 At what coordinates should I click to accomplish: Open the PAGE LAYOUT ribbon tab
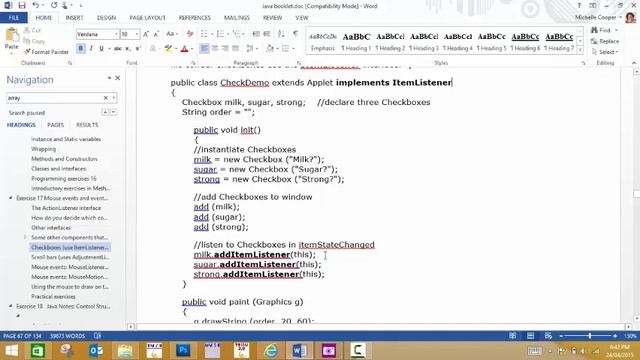coord(147,18)
